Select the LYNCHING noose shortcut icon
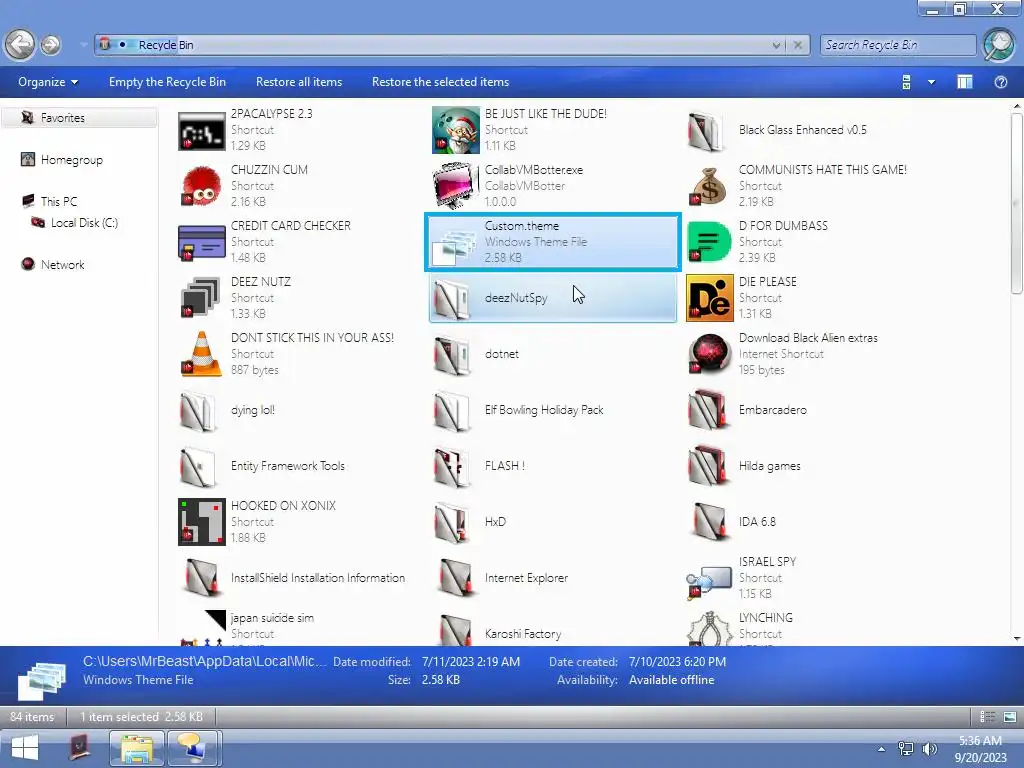 point(710,627)
